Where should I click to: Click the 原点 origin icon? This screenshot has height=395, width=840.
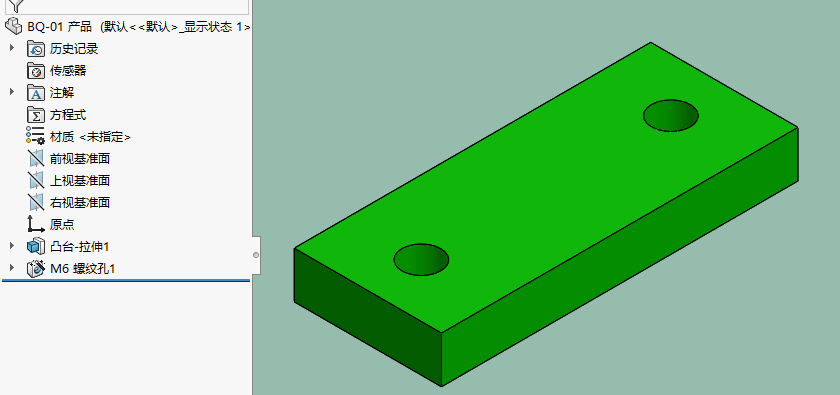pos(36,224)
